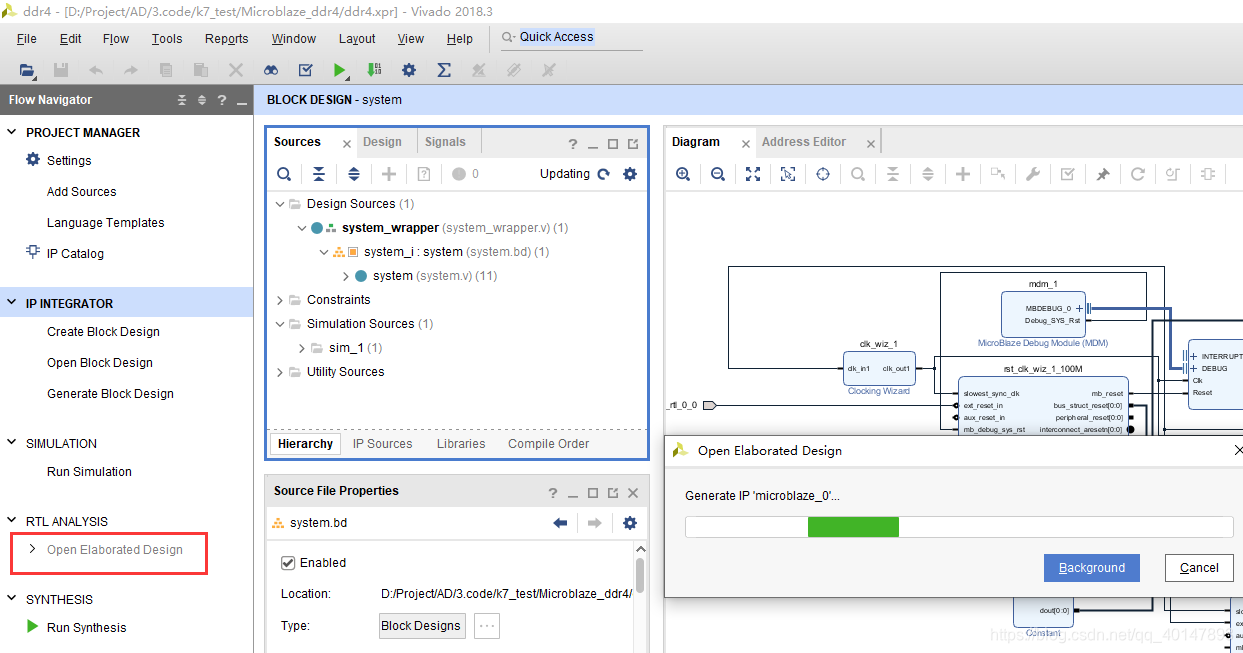Click Generate Block Design

point(110,393)
